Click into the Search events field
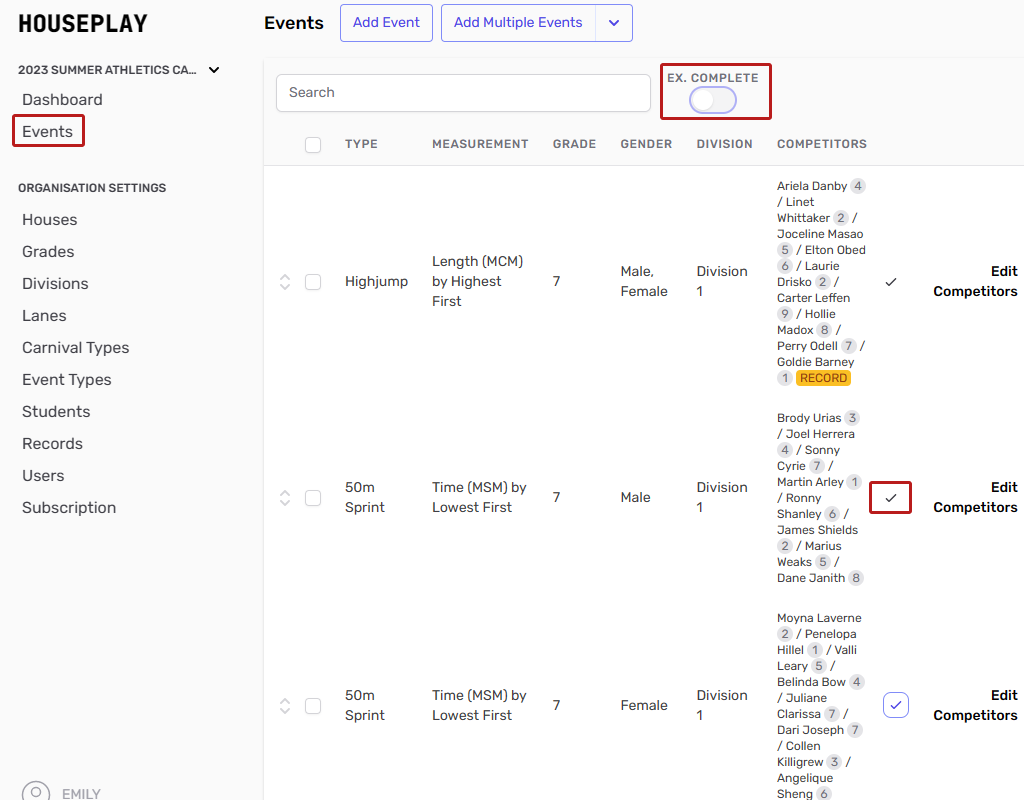The width and height of the screenshot is (1024, 800). coord(463,93)
